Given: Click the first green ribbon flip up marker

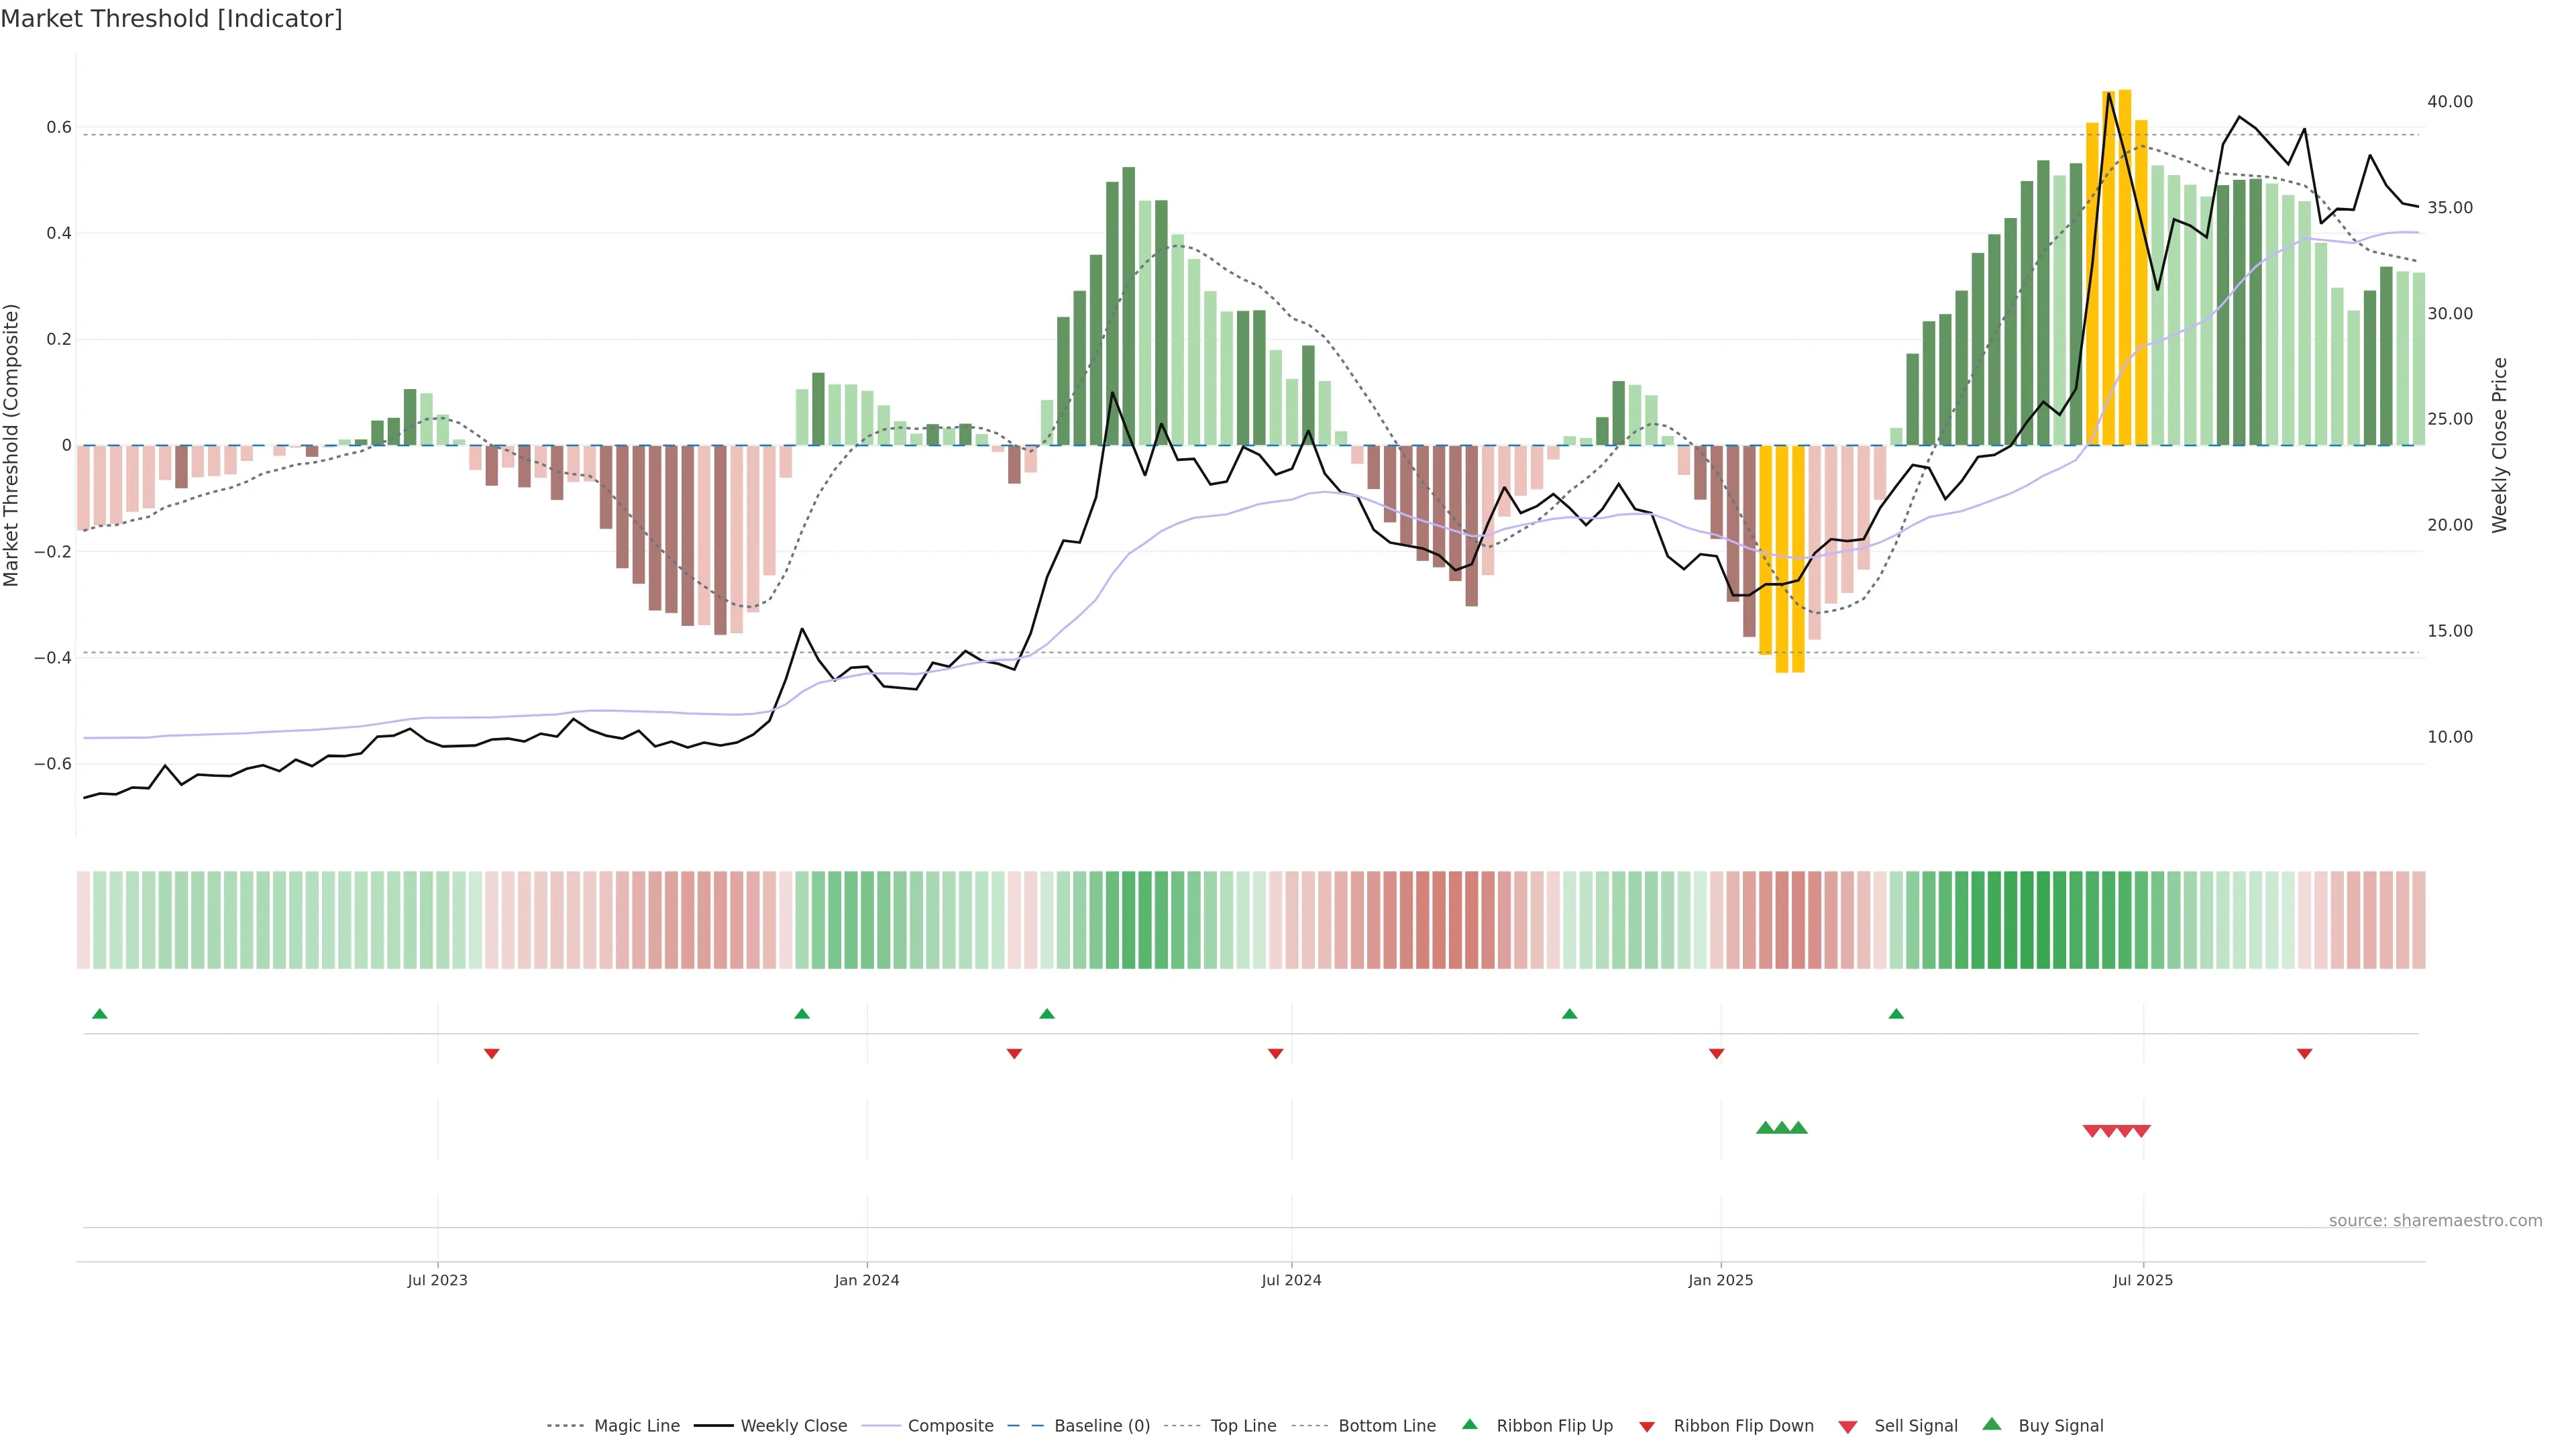Looking at the screenshot, I should click(99, 1014).
